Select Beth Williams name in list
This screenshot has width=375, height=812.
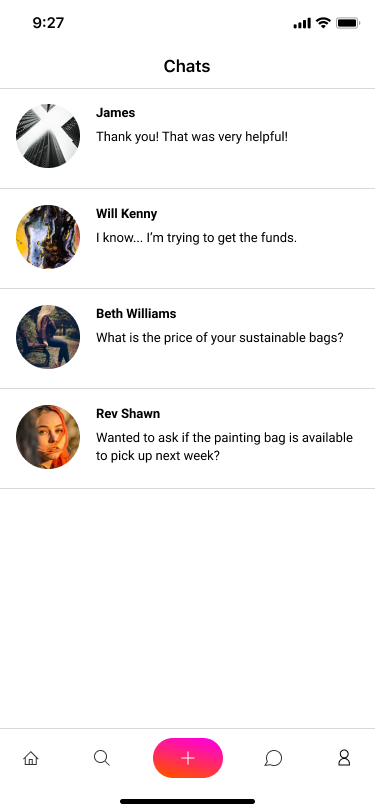coord(136,313)
